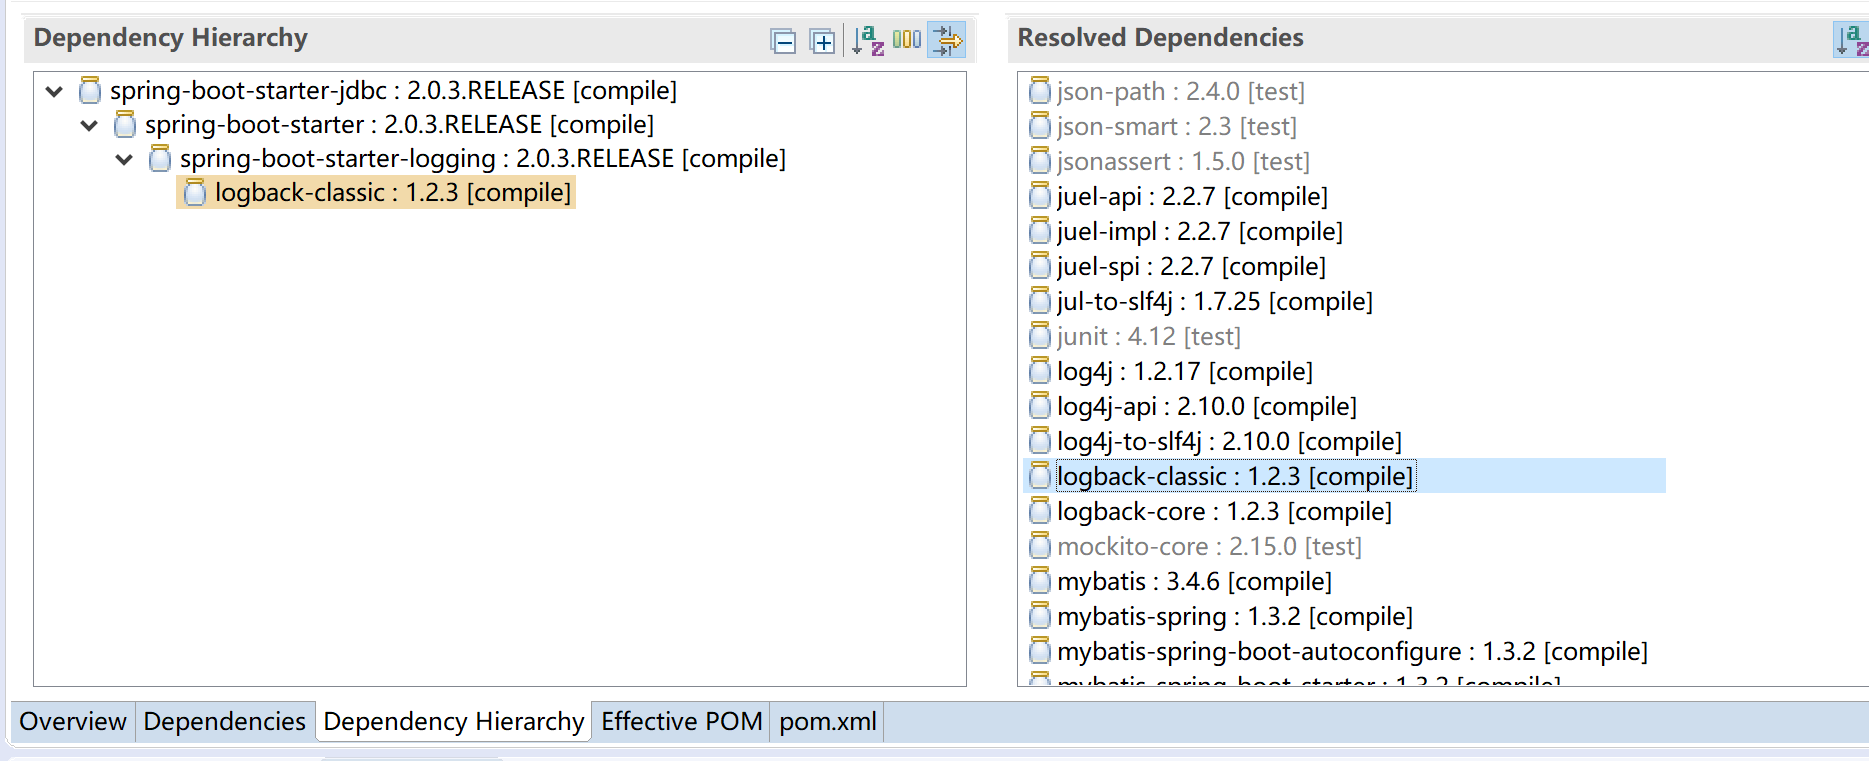Click jar icon beside log4j-api
Viewport: 1869px width, 761px height.
coord(1040,406)
